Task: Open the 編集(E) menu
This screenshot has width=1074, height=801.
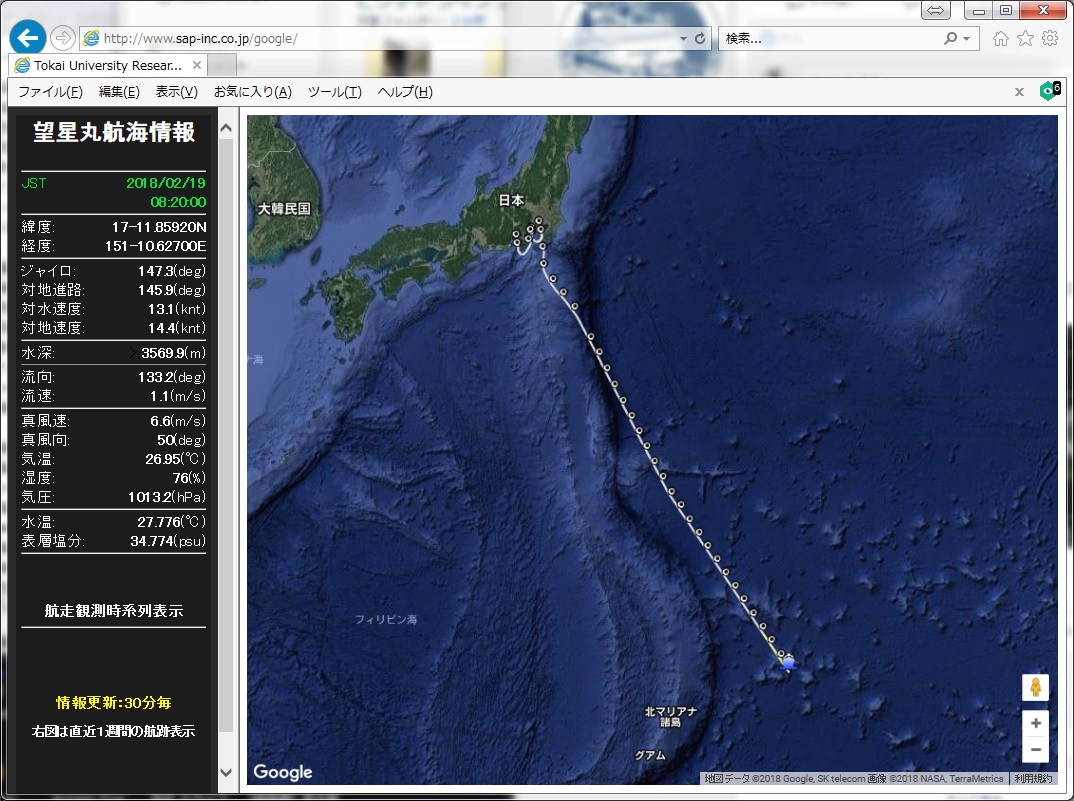Action: coord(118,92)
